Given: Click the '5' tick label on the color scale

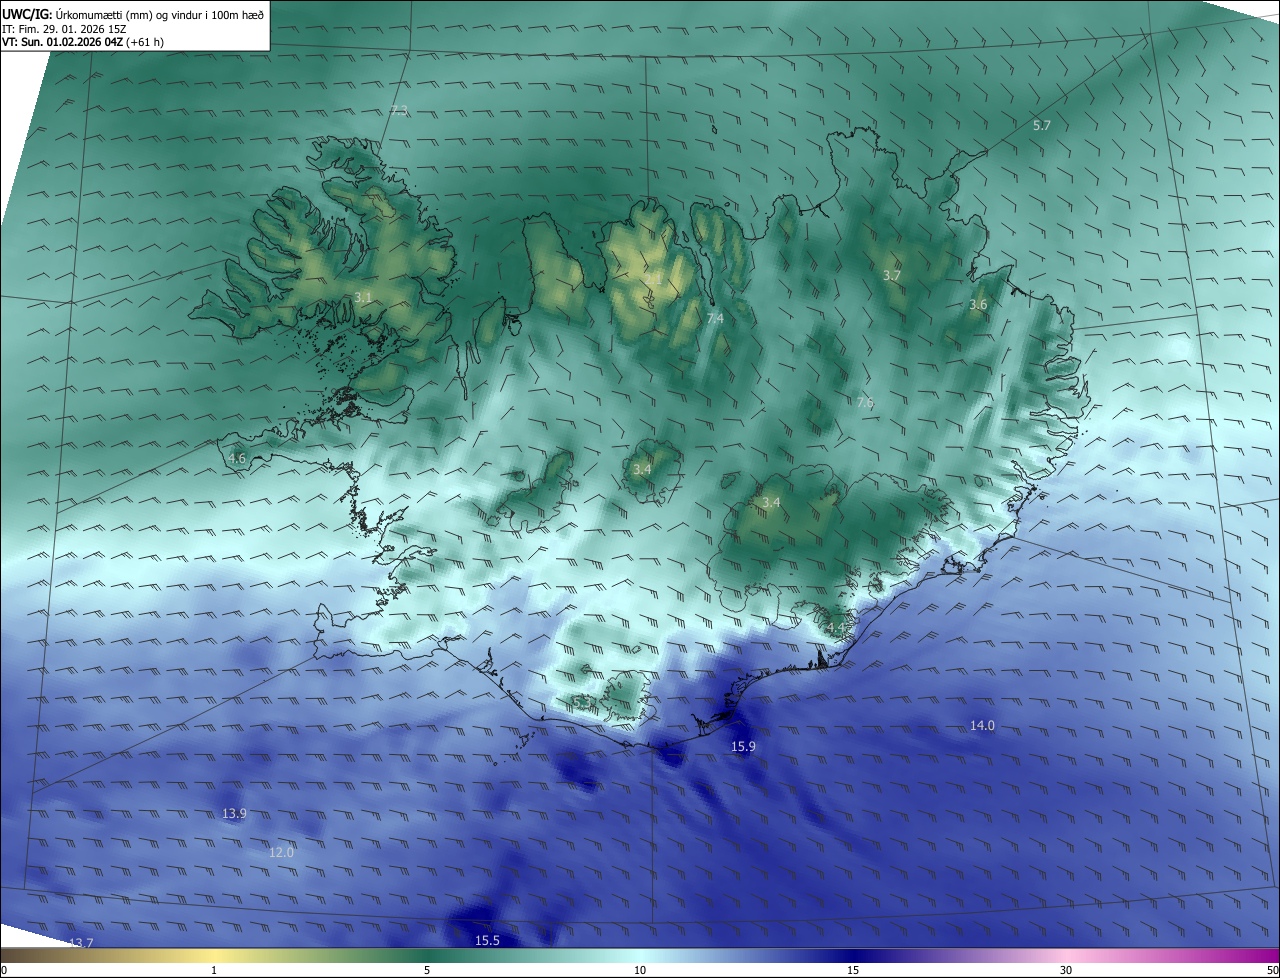Looking at the screenshot, I should coord(427,970).
